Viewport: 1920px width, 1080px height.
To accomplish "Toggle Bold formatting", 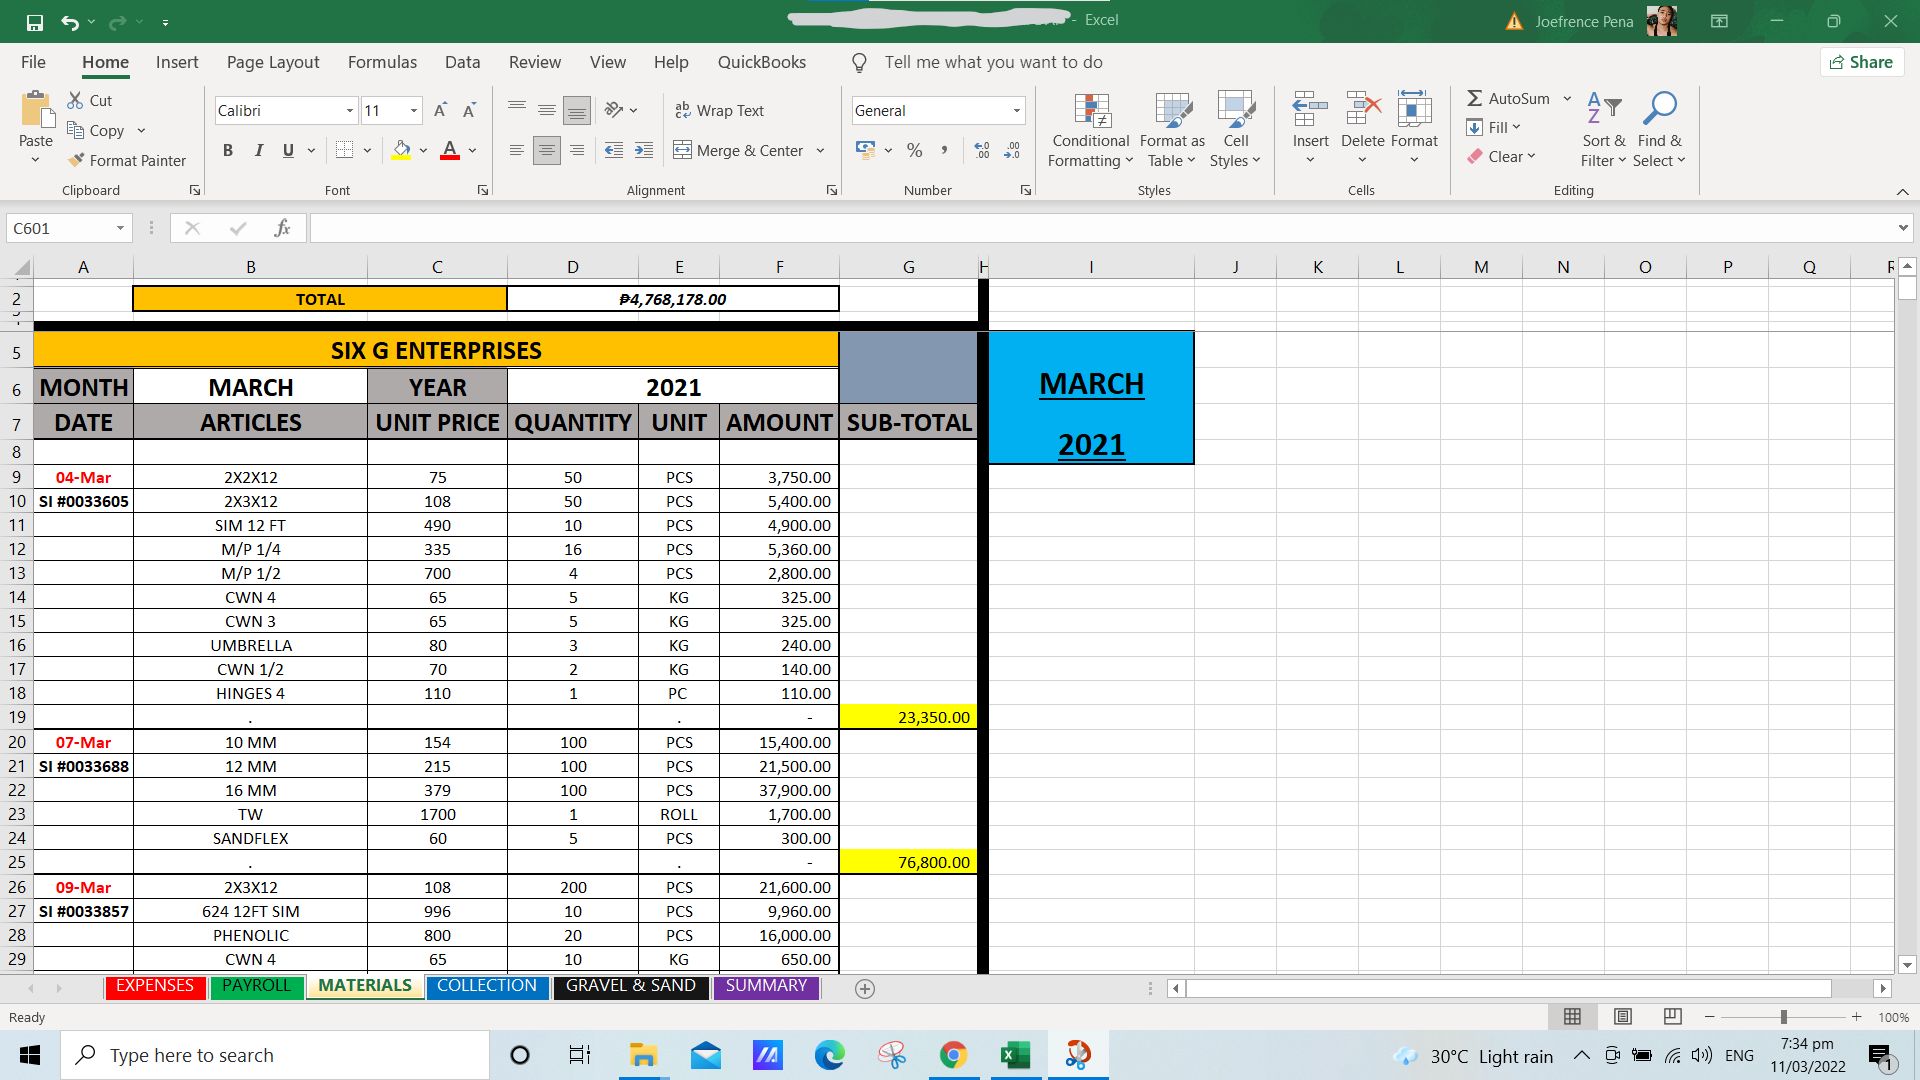I will coord(228,150).
